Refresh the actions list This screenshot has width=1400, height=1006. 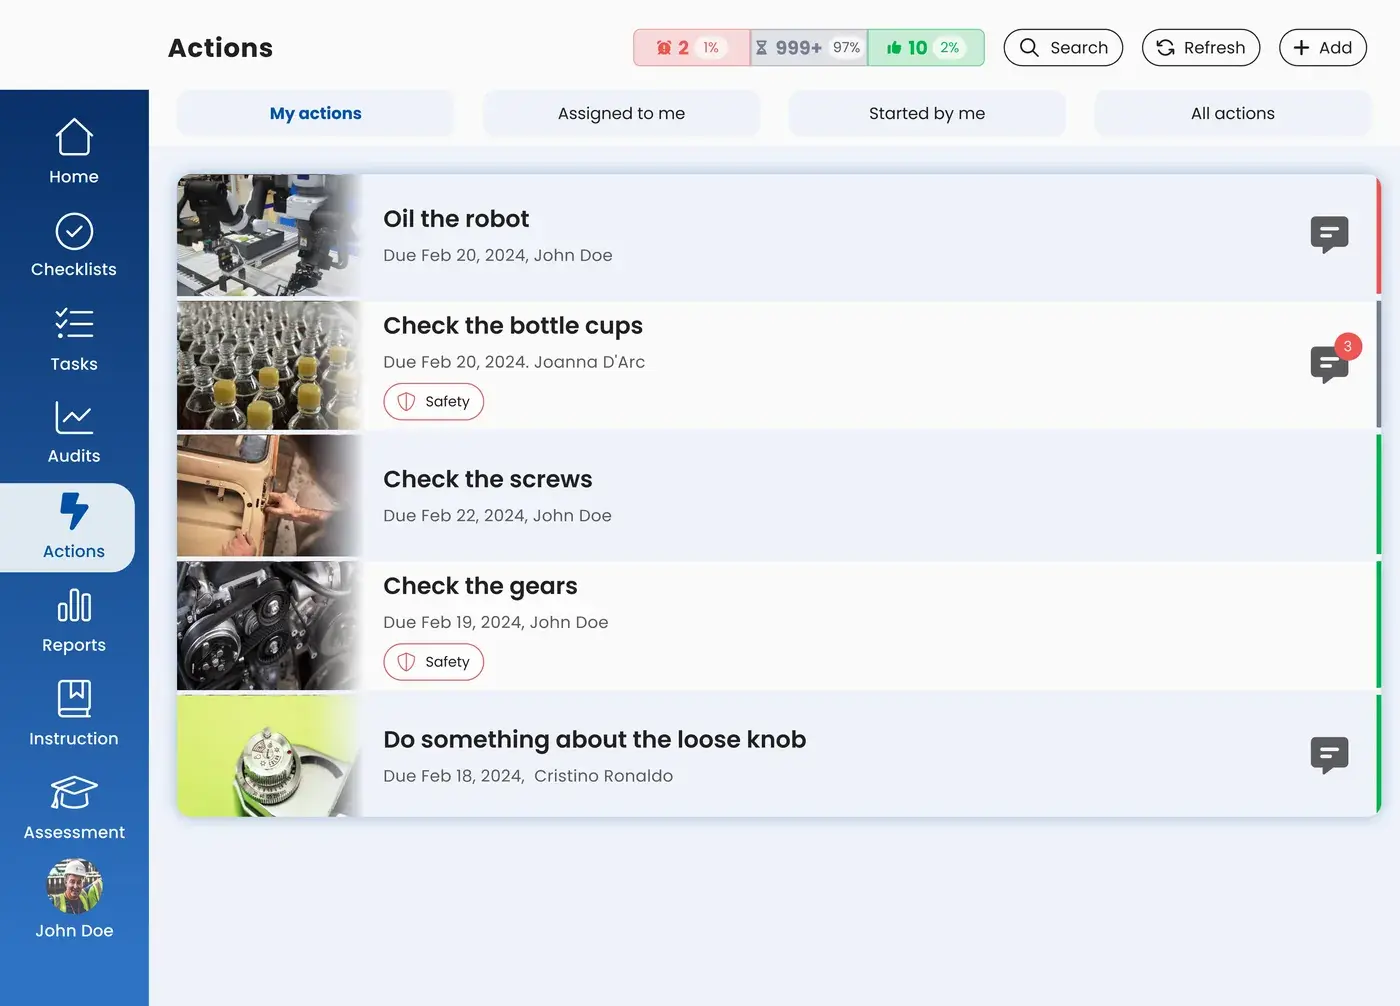point(1201,48)
